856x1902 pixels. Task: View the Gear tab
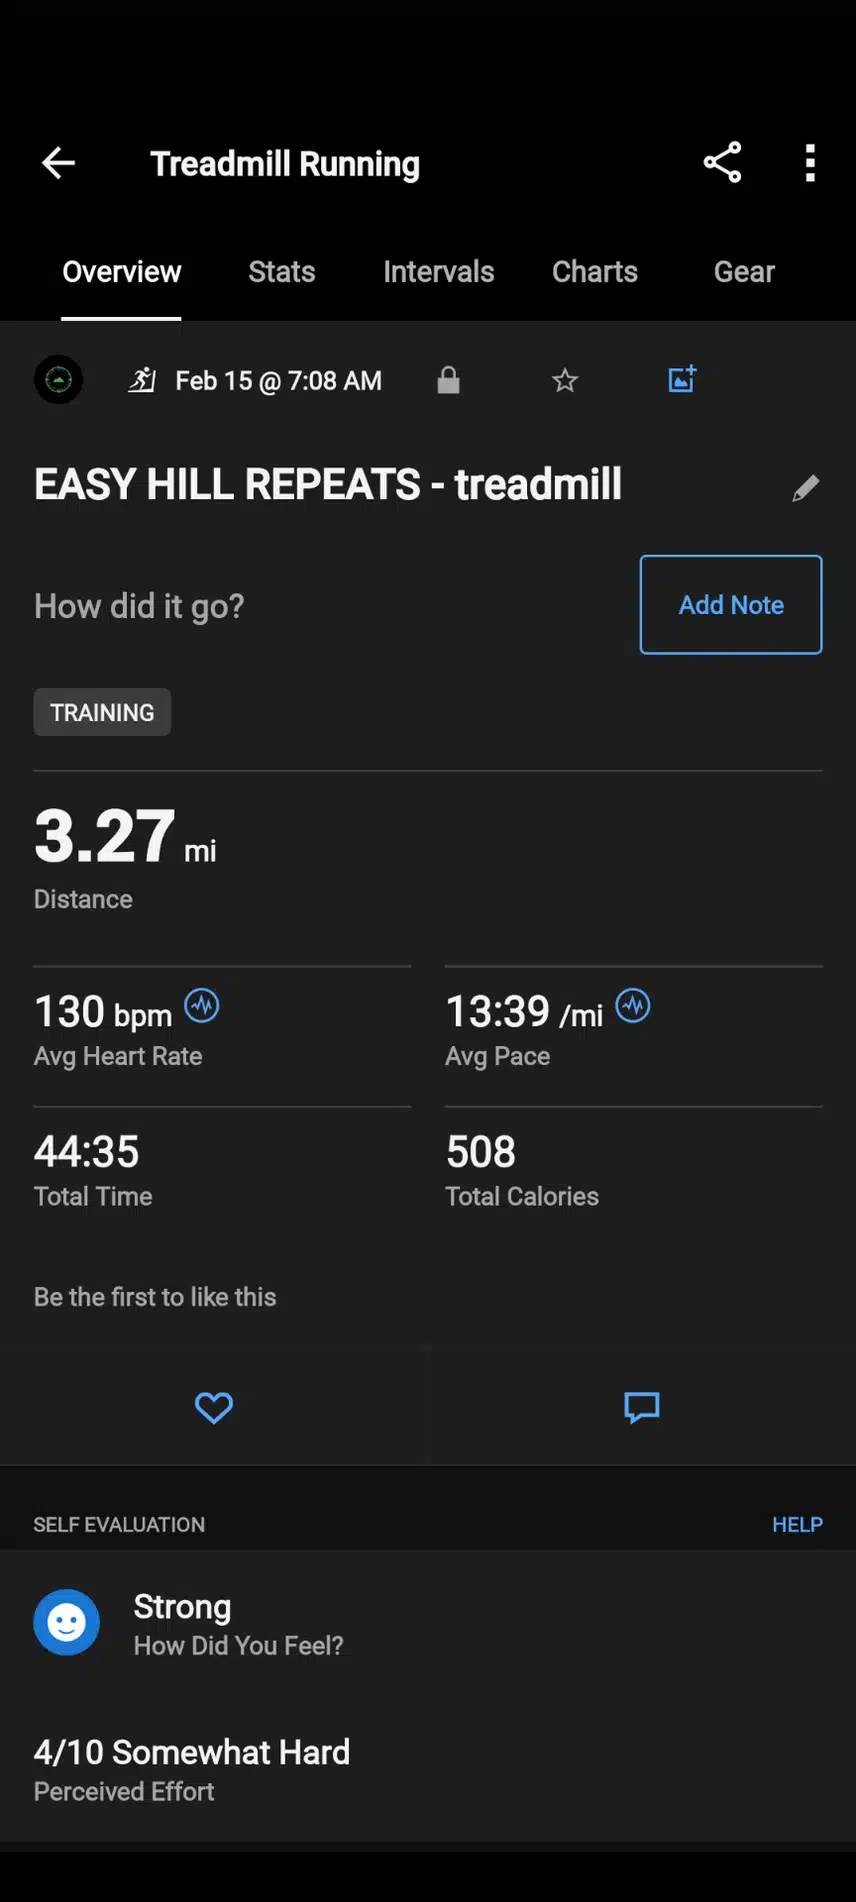pos(744,272)
